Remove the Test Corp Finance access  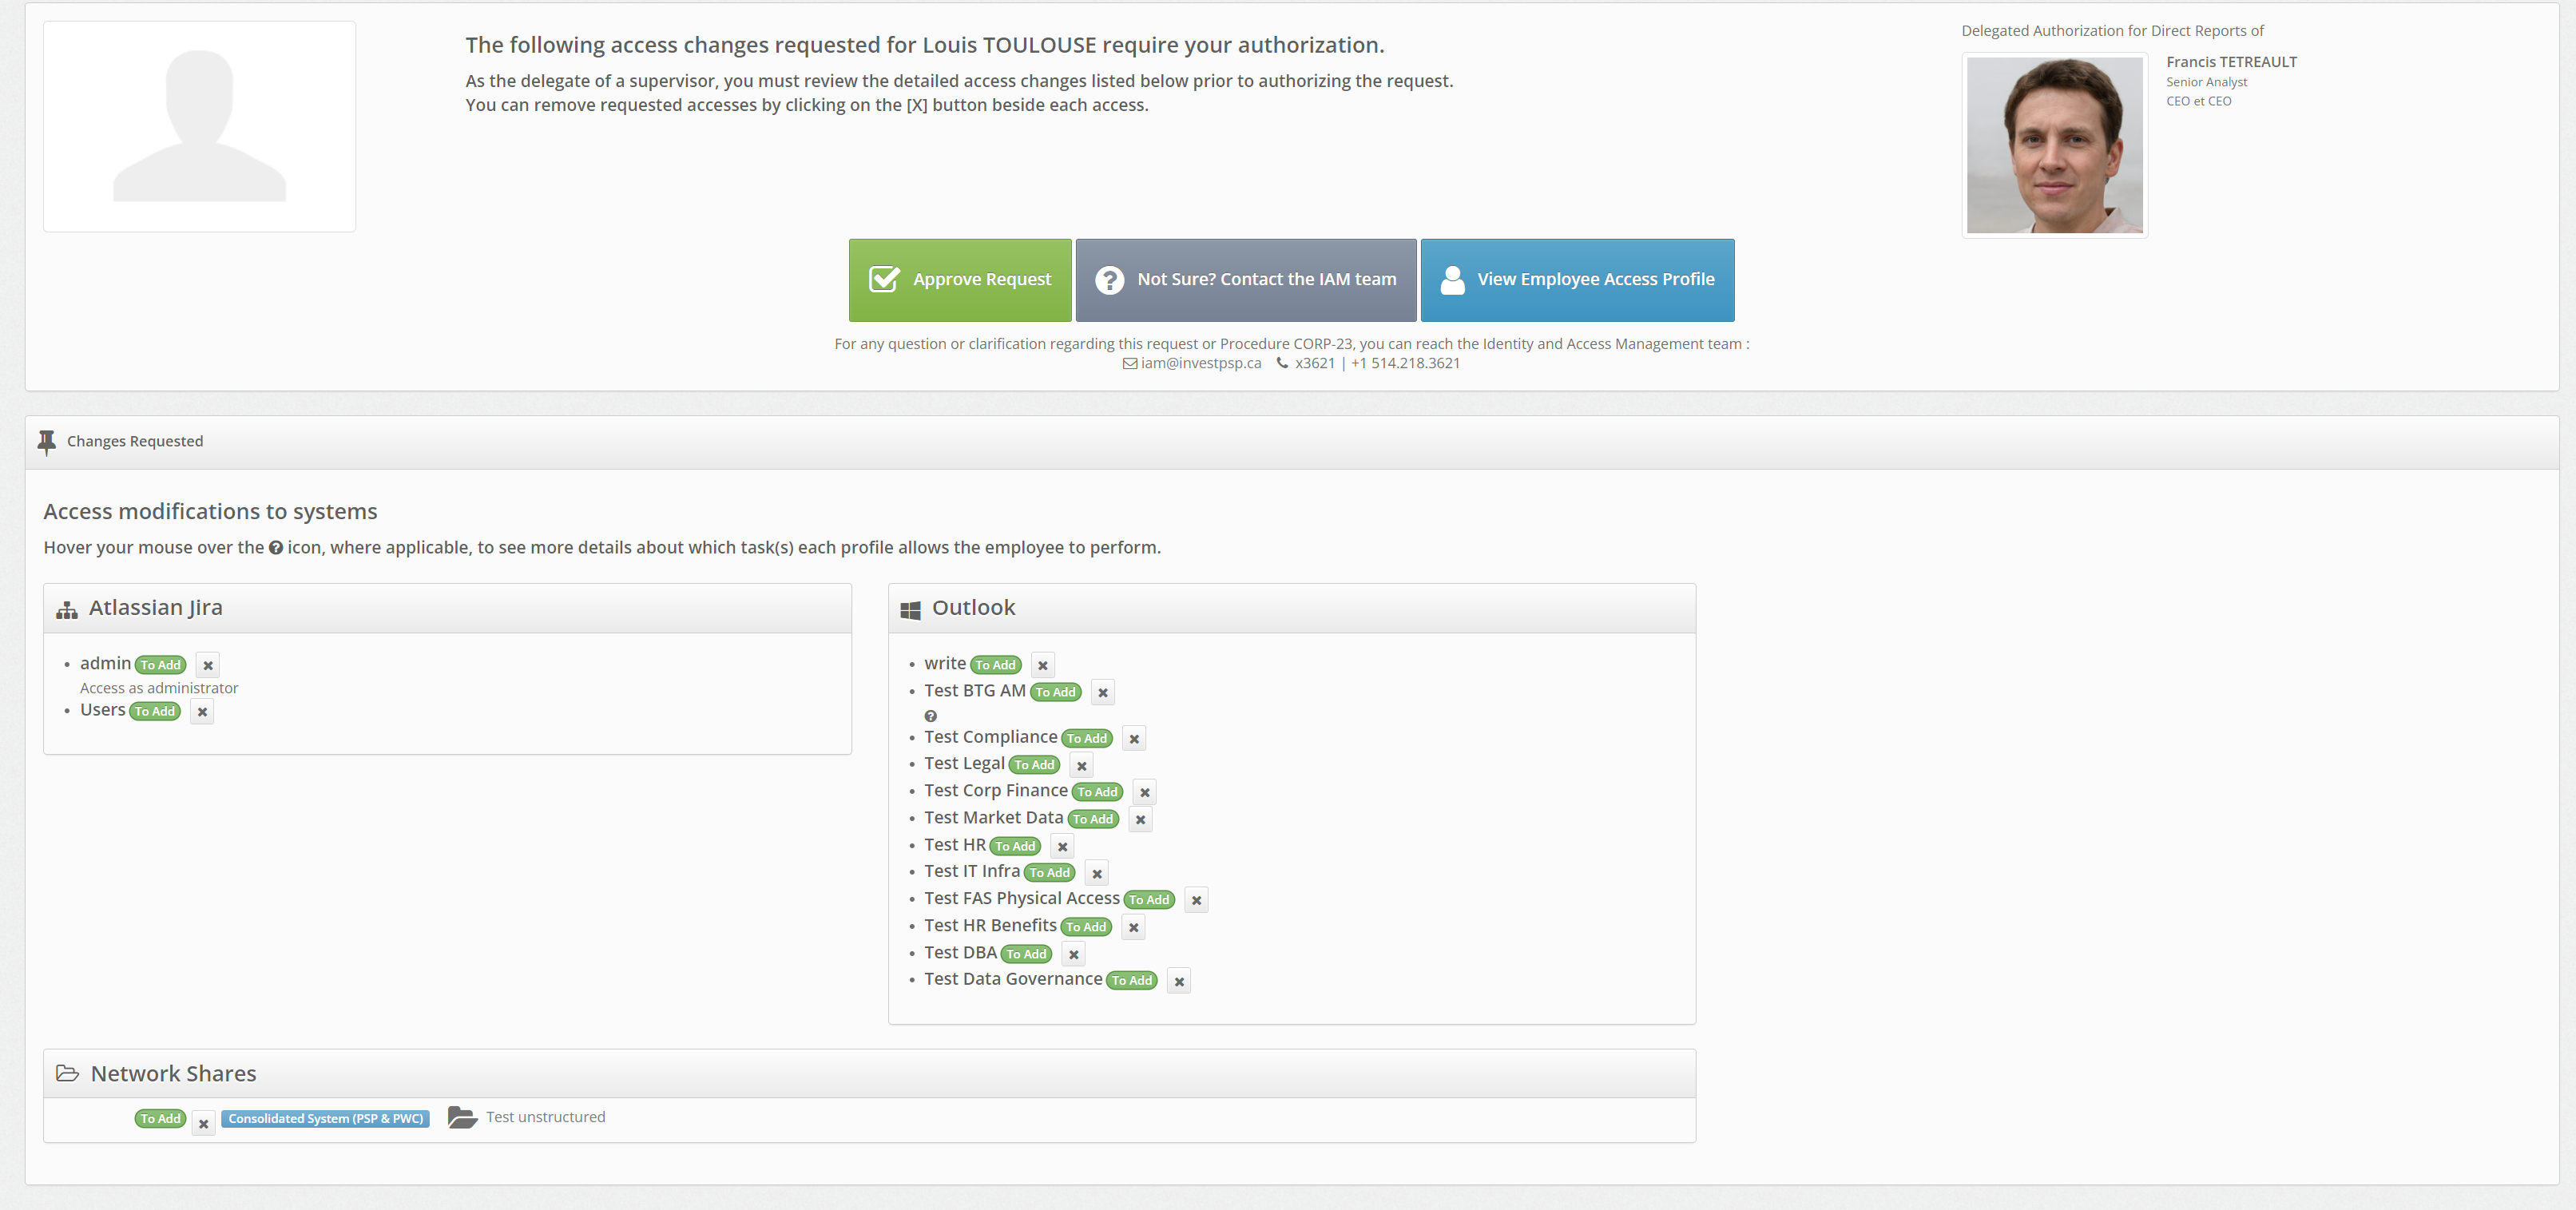1144,793
